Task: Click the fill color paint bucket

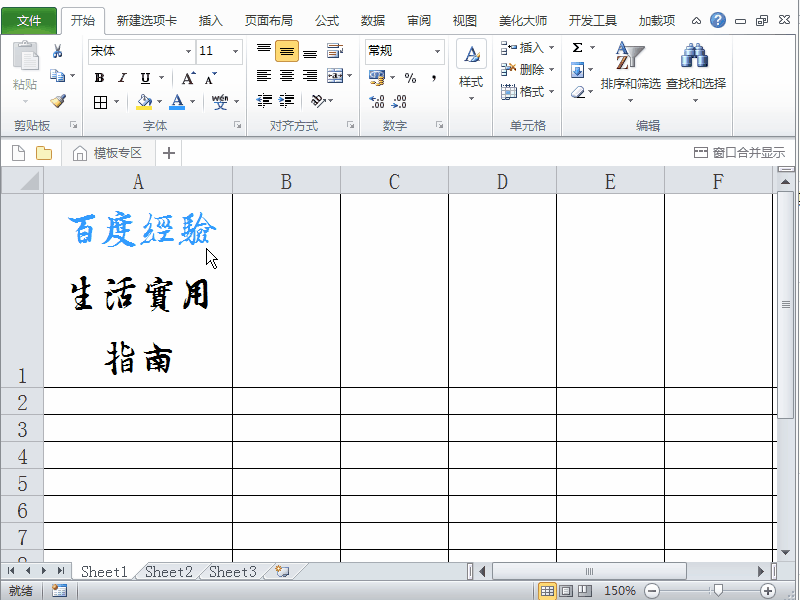Action: (144, 102)
